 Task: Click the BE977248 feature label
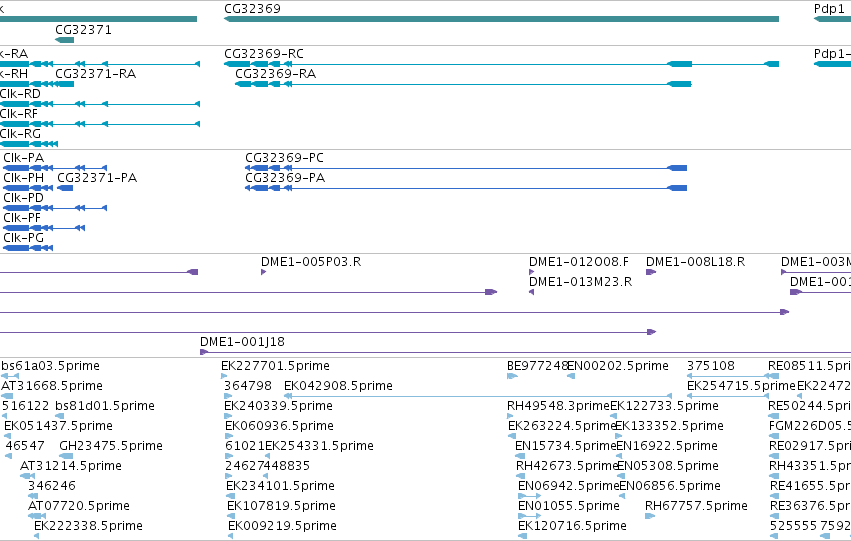(x=537, y=365)
